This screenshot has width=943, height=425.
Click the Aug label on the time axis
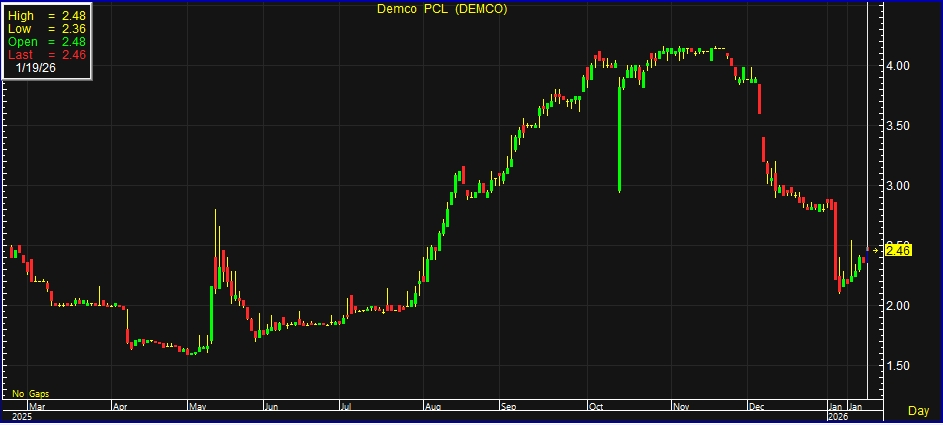pos(433,407)
